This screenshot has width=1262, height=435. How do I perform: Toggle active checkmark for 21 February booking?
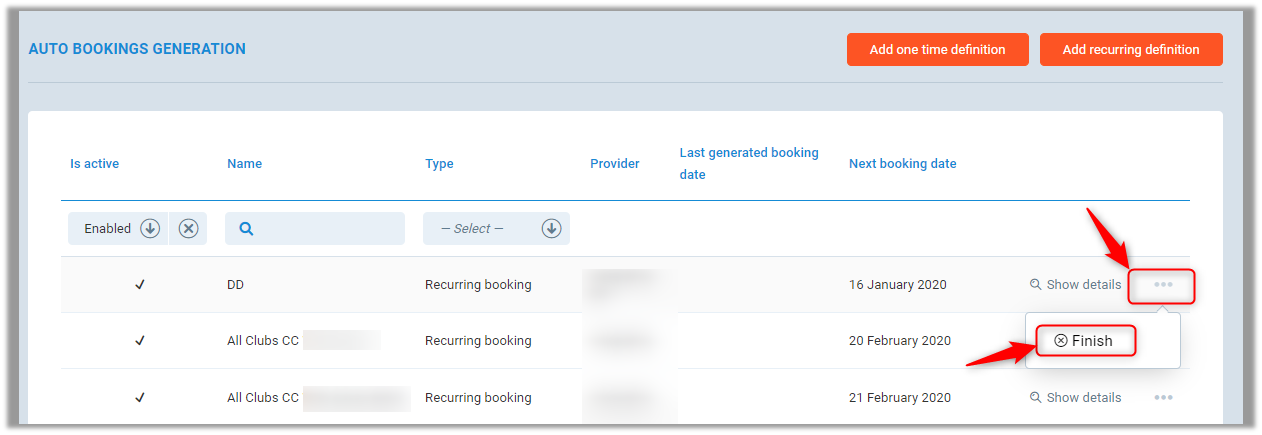(140, 398)
